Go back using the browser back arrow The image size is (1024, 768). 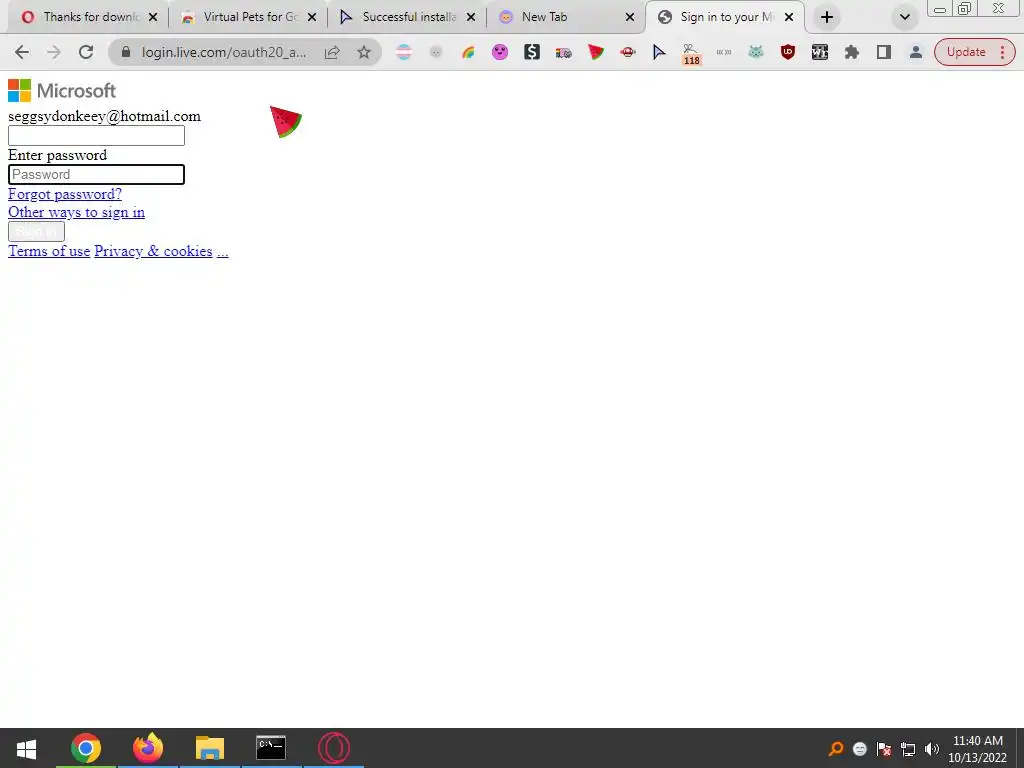[22, 52]
